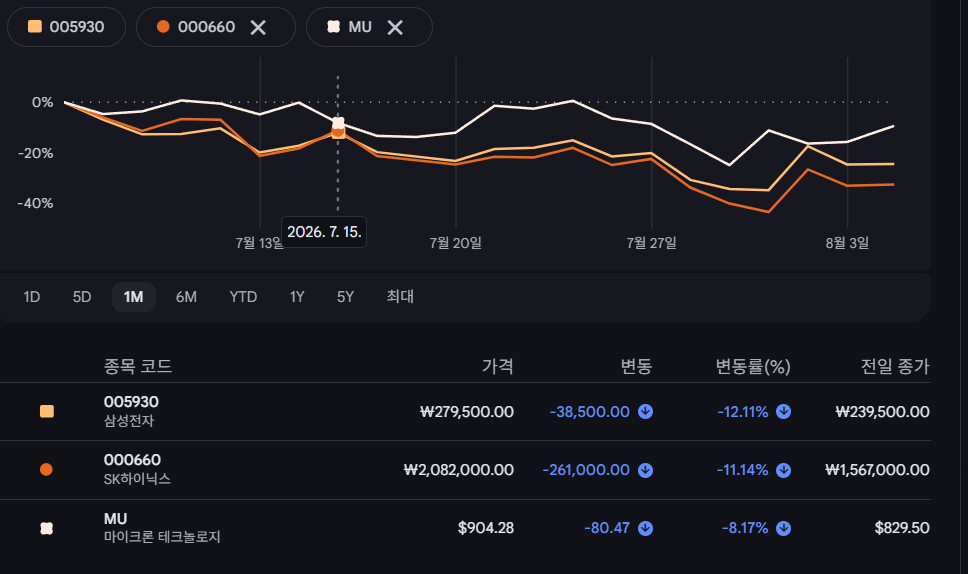This screenshot has width=968, height=574.
Task: Click the 000660 ticker chip label
Action: pos(206,27)
